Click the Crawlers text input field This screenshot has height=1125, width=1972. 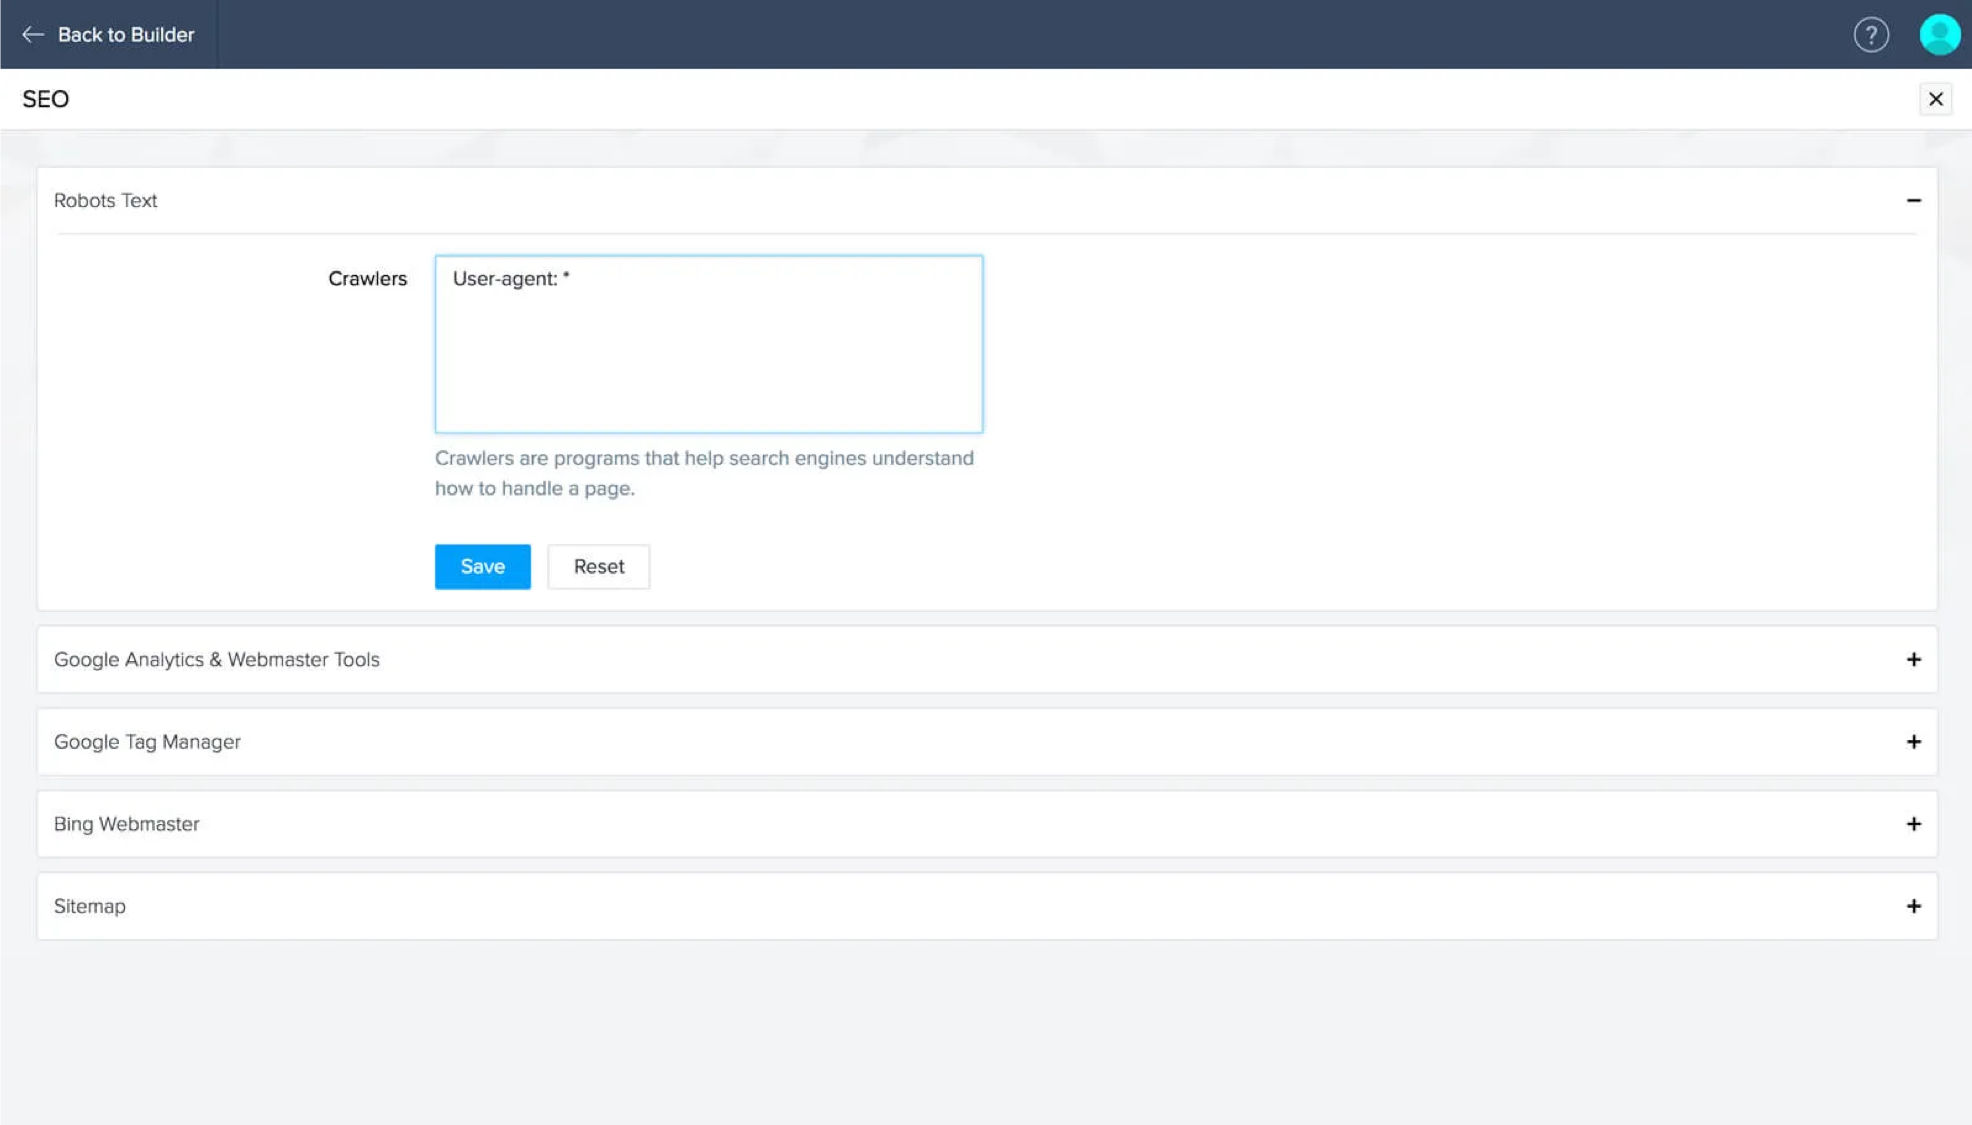pos(708,343)
